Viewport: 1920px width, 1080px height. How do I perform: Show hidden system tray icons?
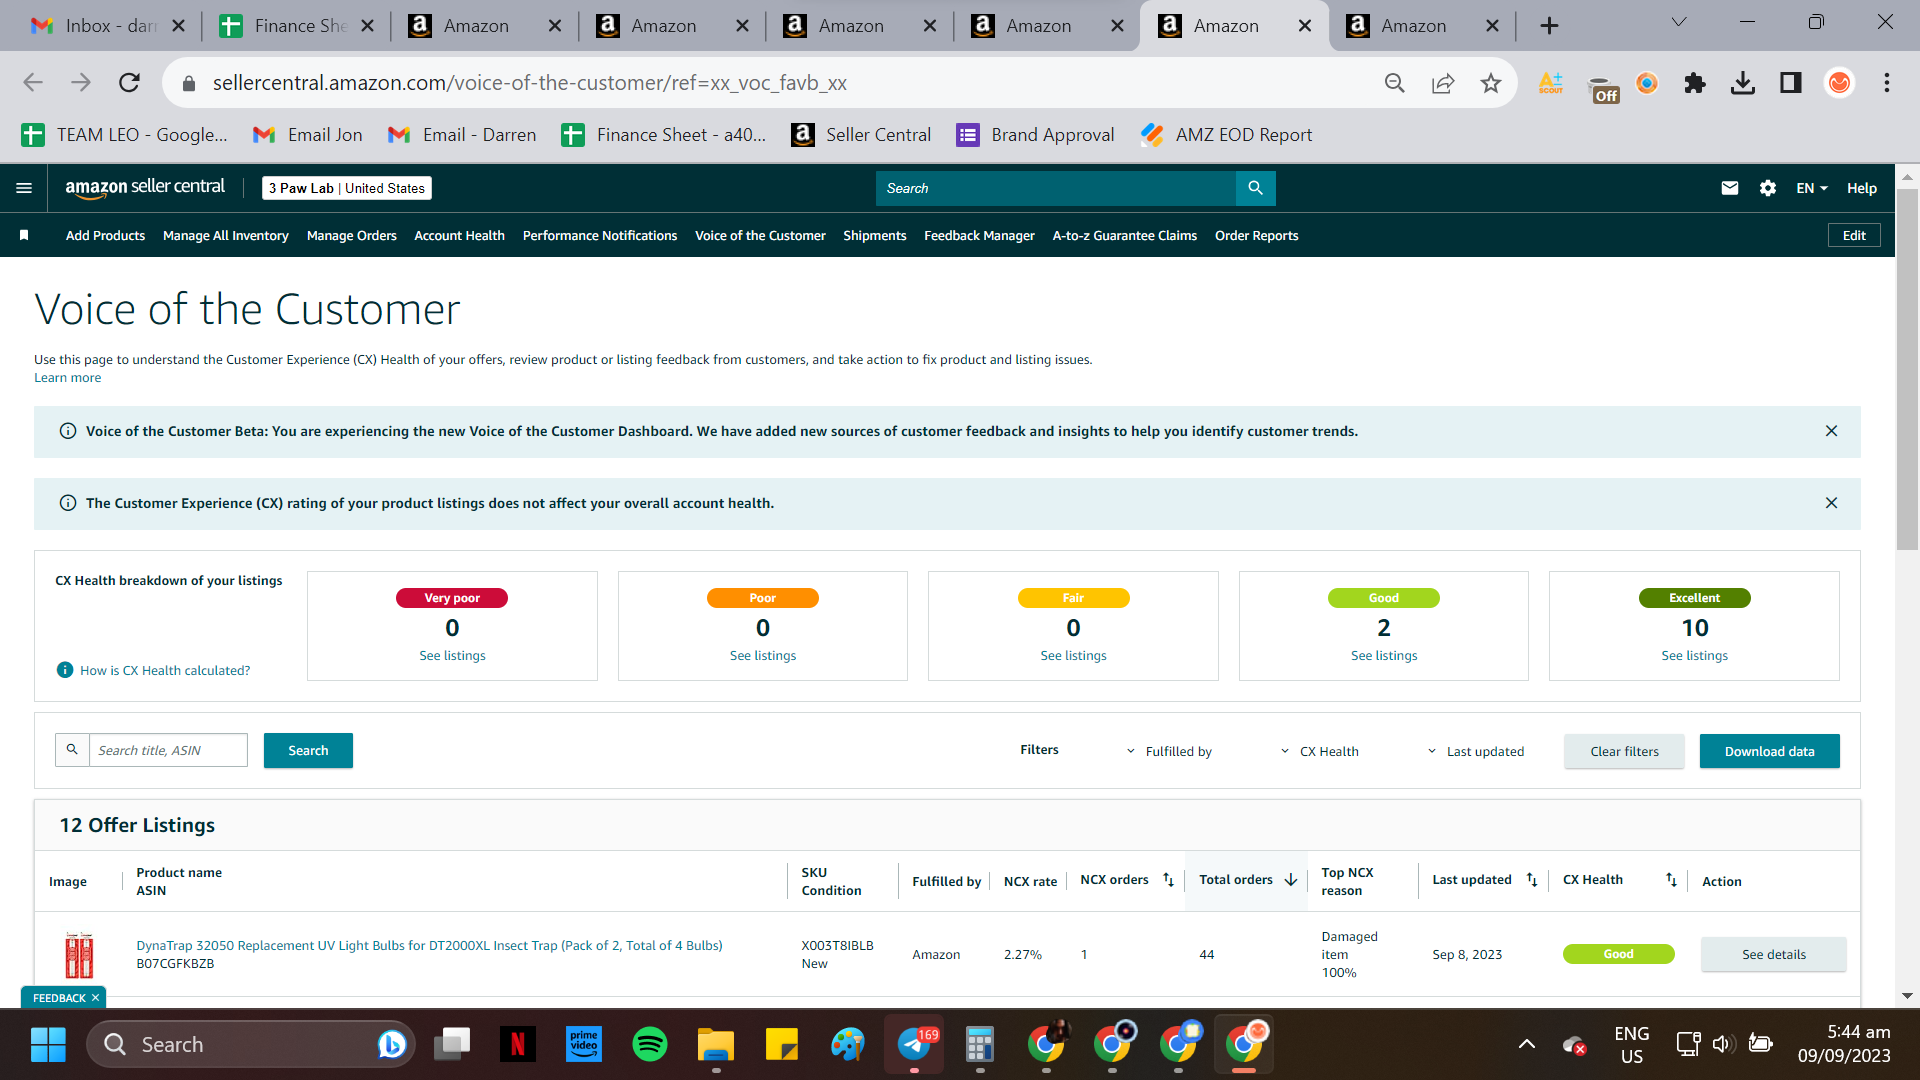tap(1527, 1044)
